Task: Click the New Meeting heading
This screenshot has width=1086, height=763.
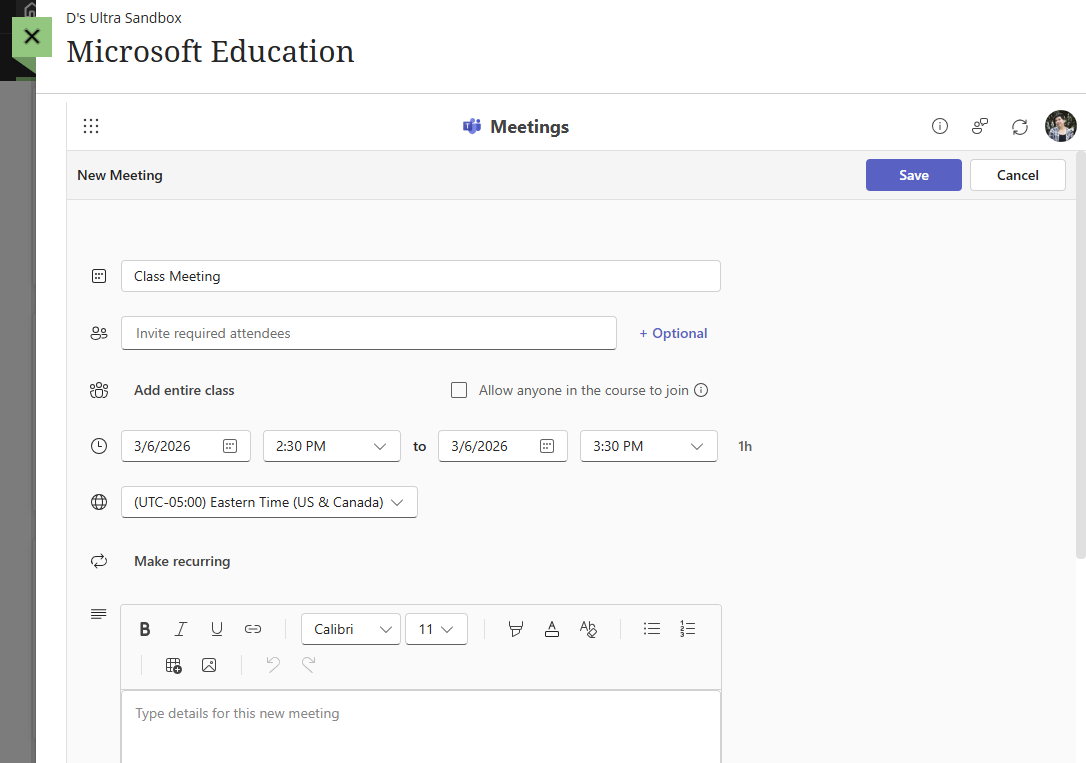Action: coord(120,175)
